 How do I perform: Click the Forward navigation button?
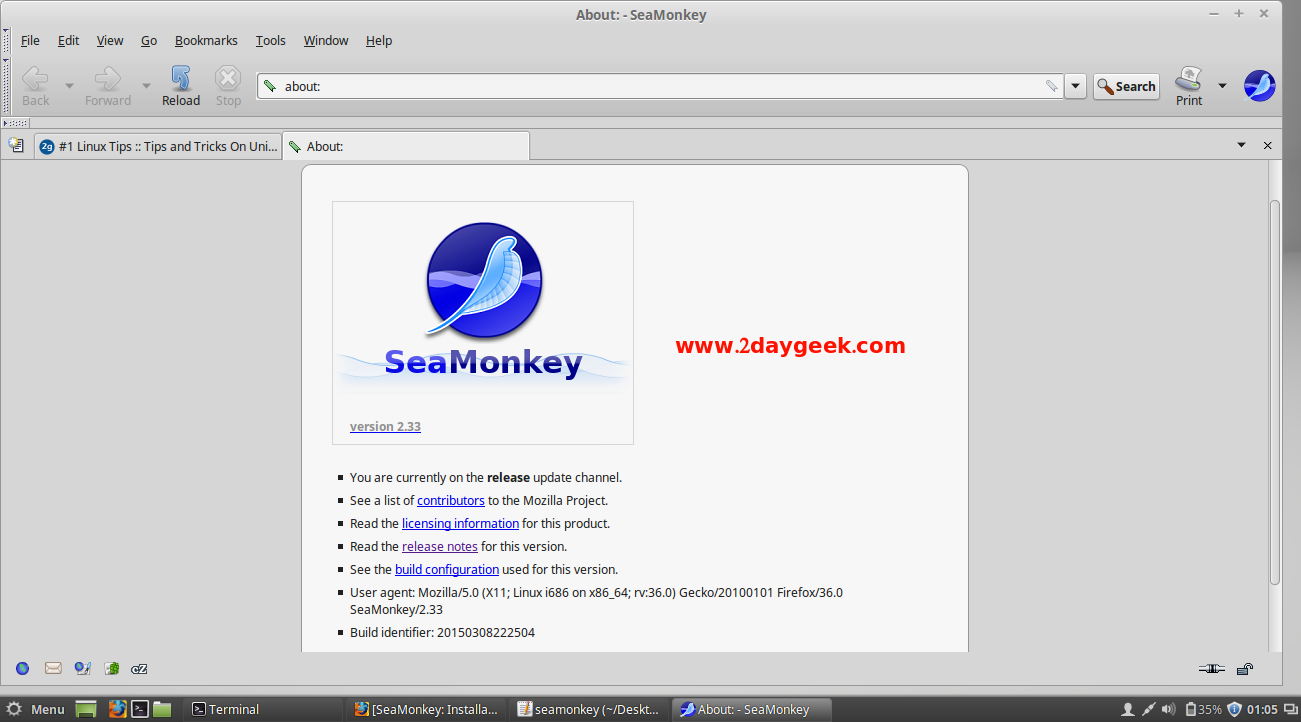click(108, 86)
